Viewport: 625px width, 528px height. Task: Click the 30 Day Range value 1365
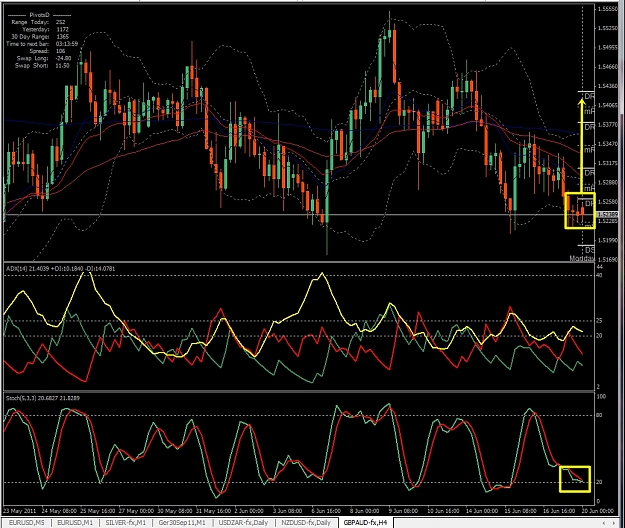pos(63,36)
